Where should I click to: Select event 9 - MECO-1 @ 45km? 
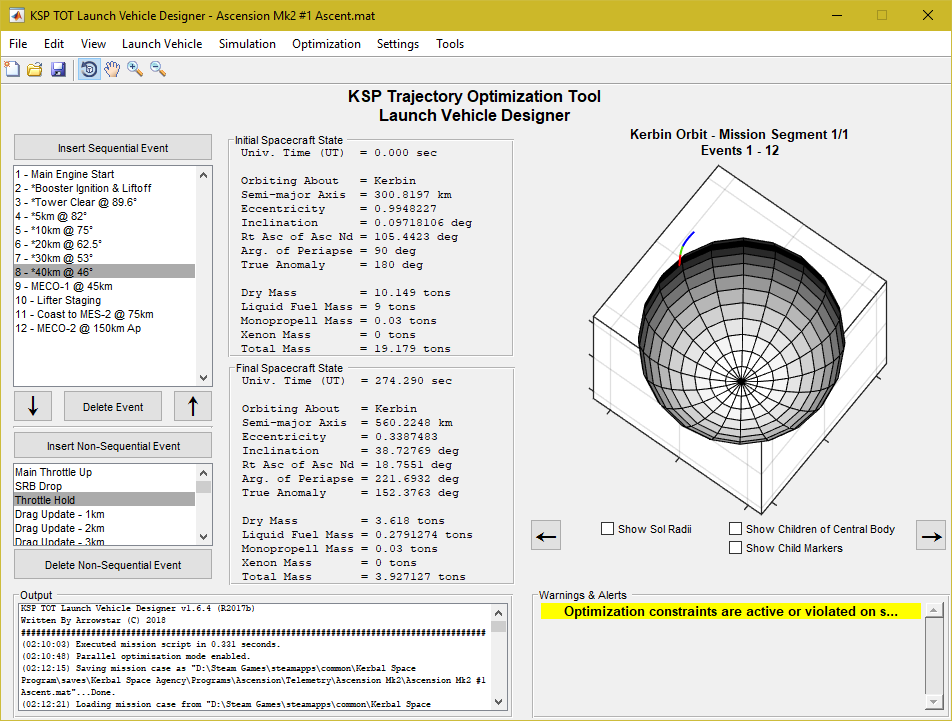pos(104,286)
